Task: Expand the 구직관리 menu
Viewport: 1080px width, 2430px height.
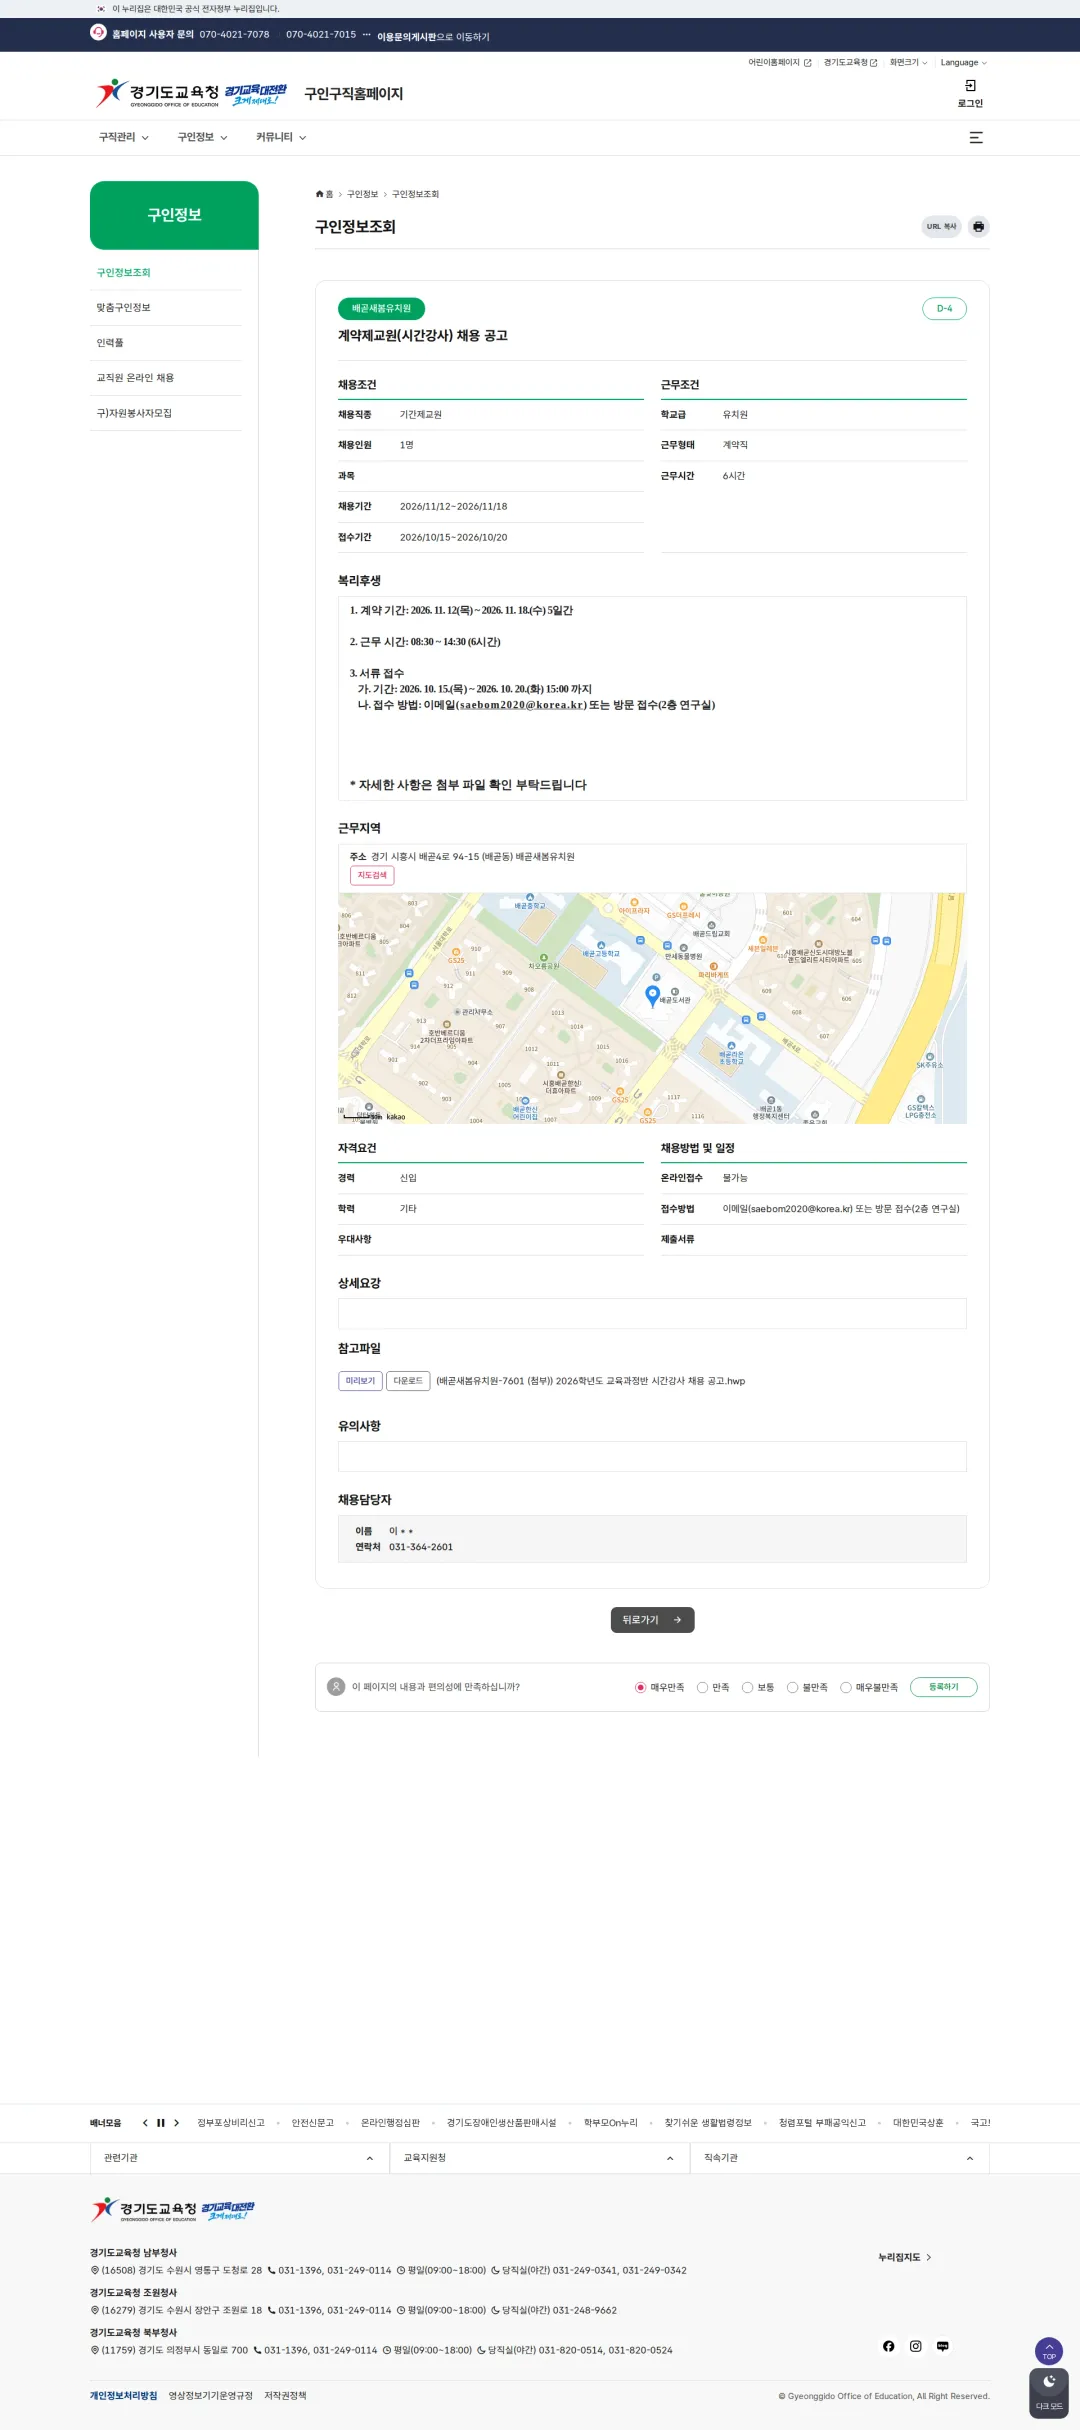Action: click(x=123, y=138)
